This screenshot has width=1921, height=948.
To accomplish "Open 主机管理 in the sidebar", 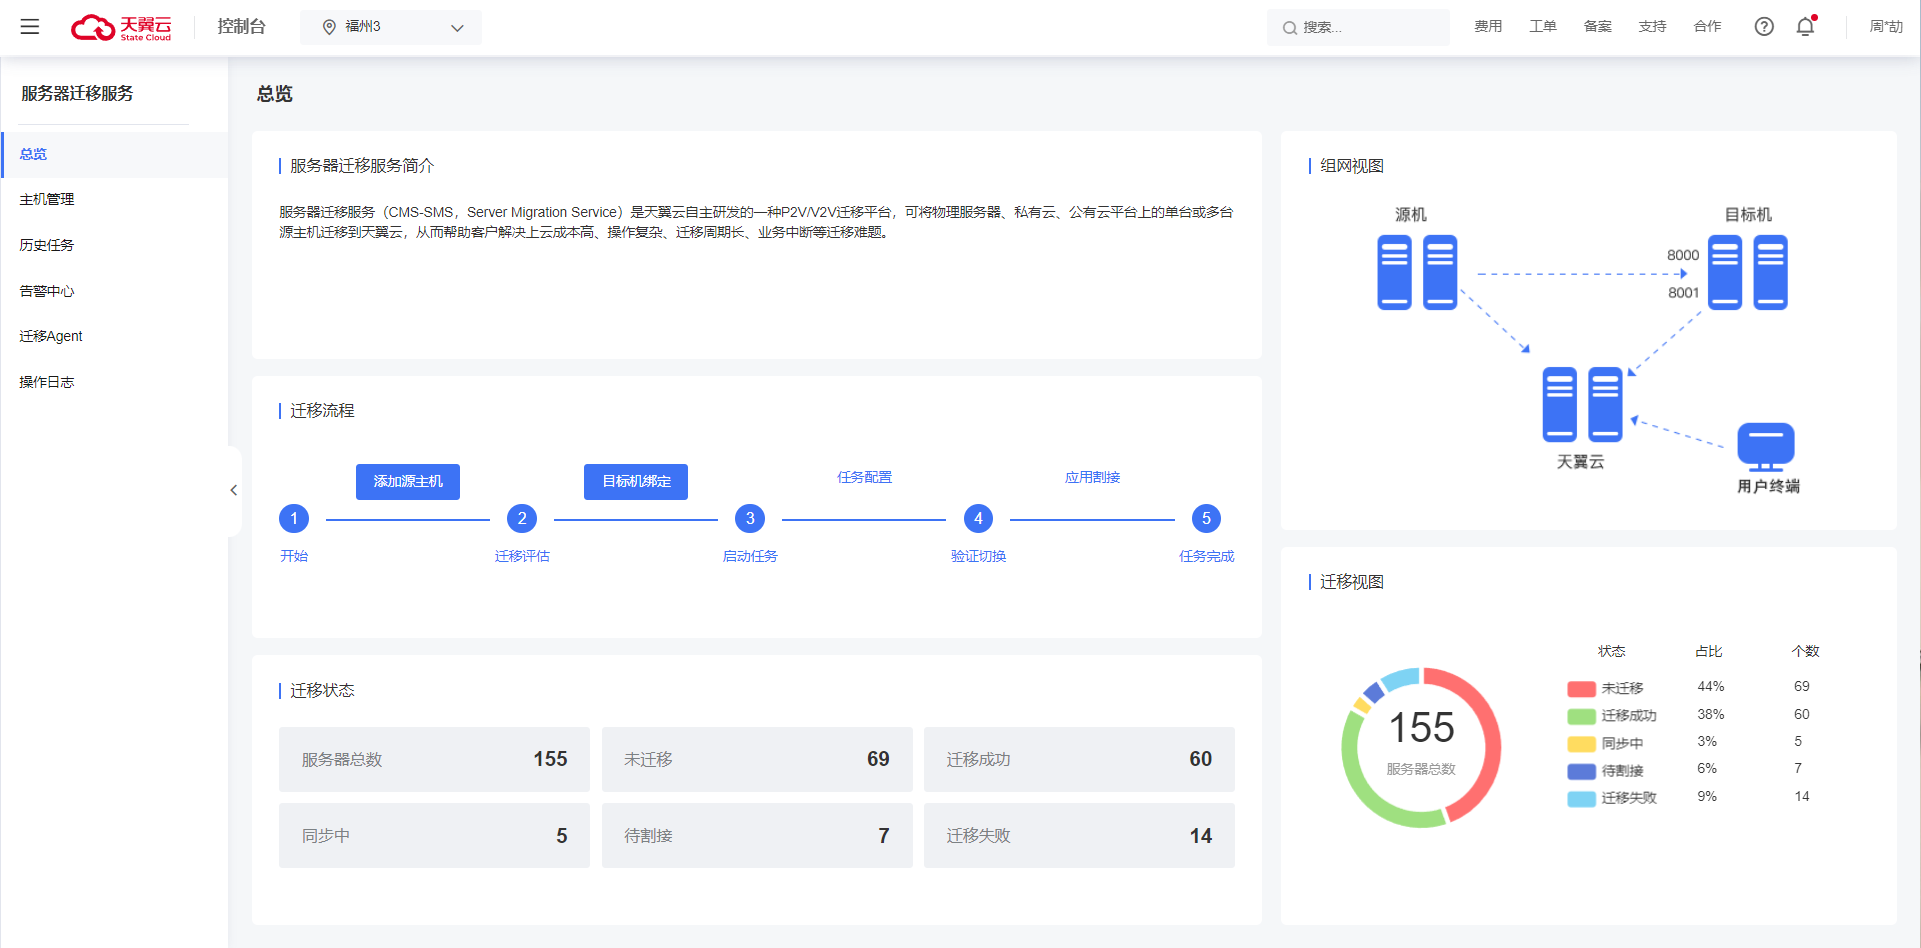I will point(115,200).
